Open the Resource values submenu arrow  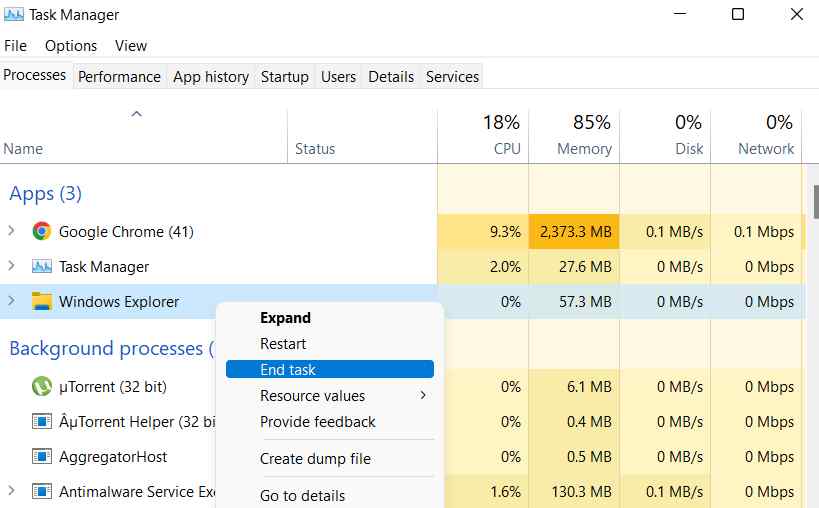[423, 395]
